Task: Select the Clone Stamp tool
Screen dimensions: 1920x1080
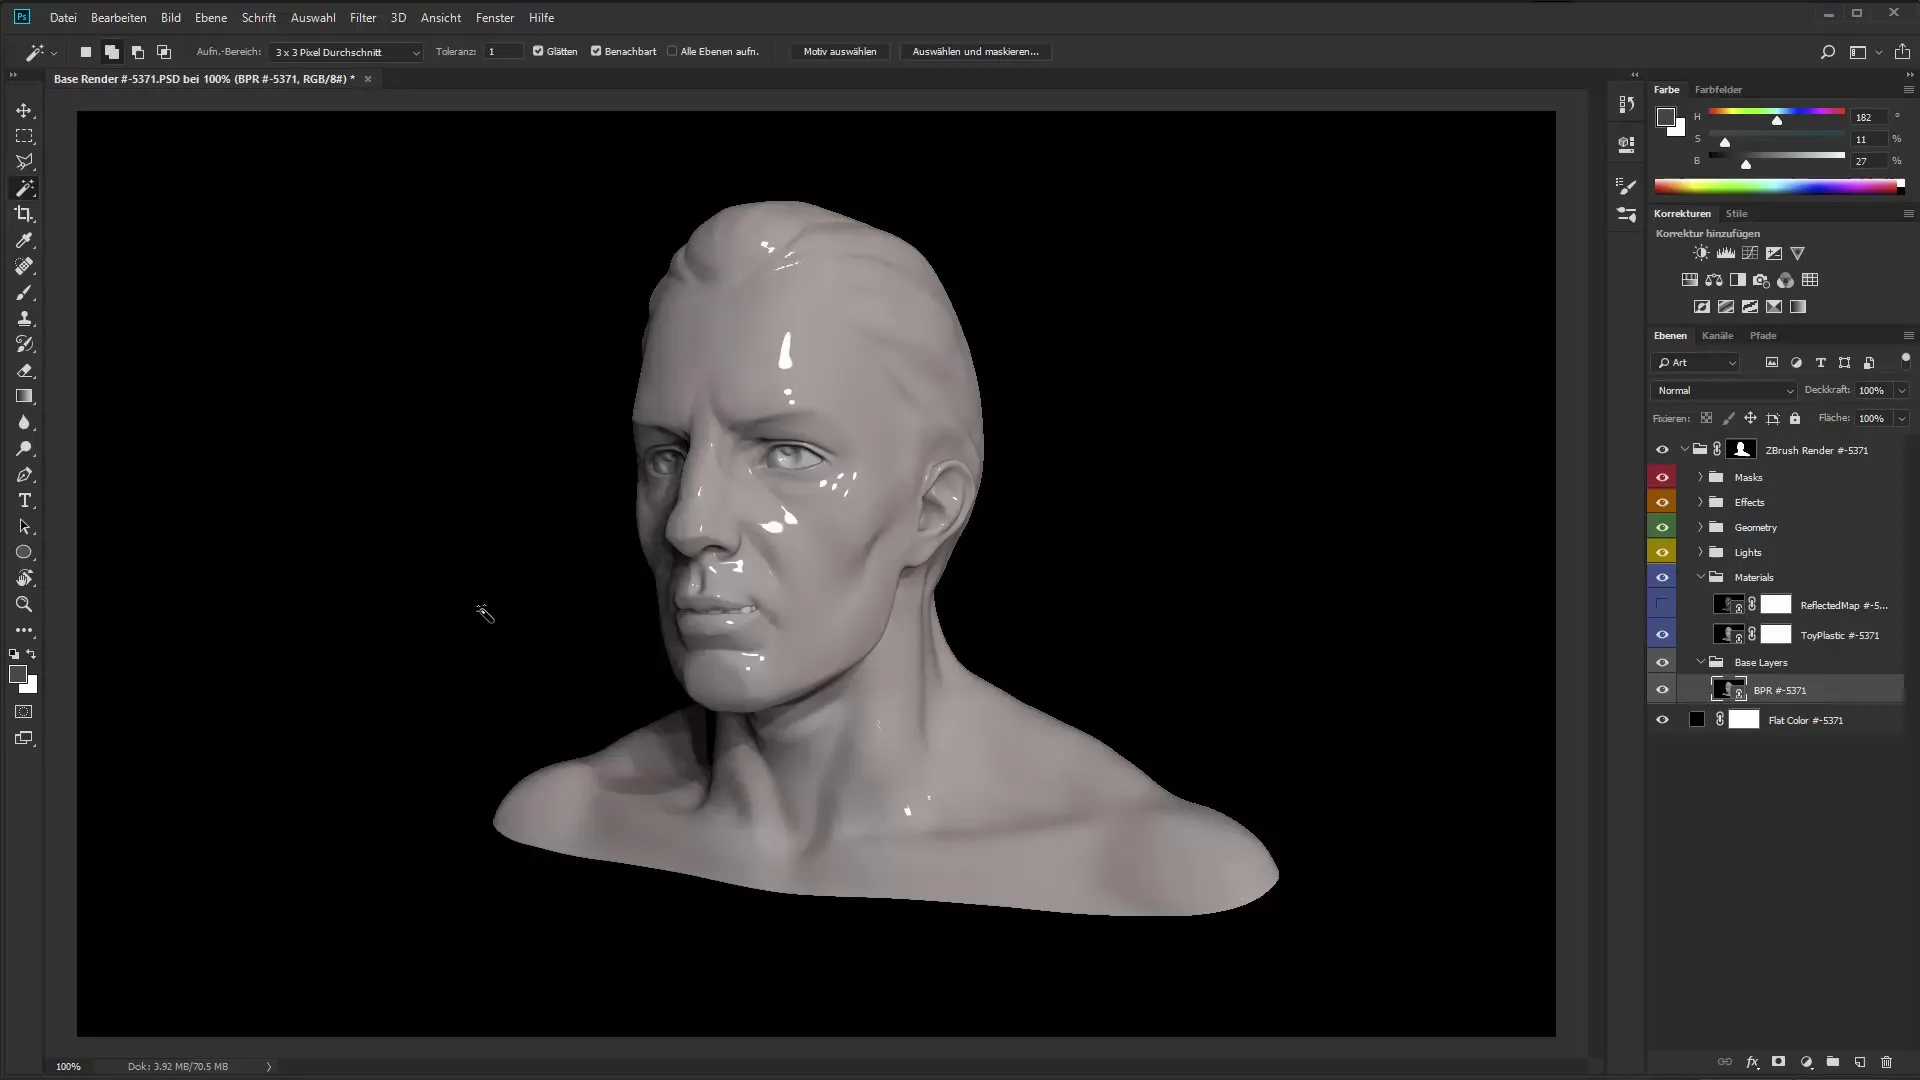Action: click(x=24, y=318)
